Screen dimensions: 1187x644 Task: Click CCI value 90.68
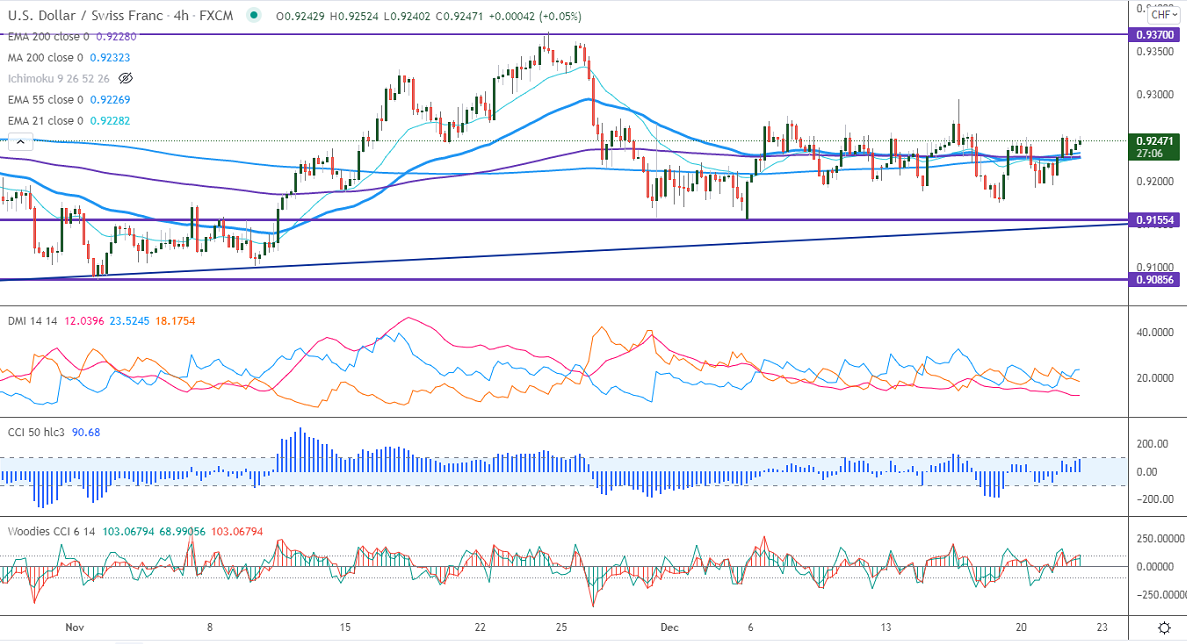point(86,432)
